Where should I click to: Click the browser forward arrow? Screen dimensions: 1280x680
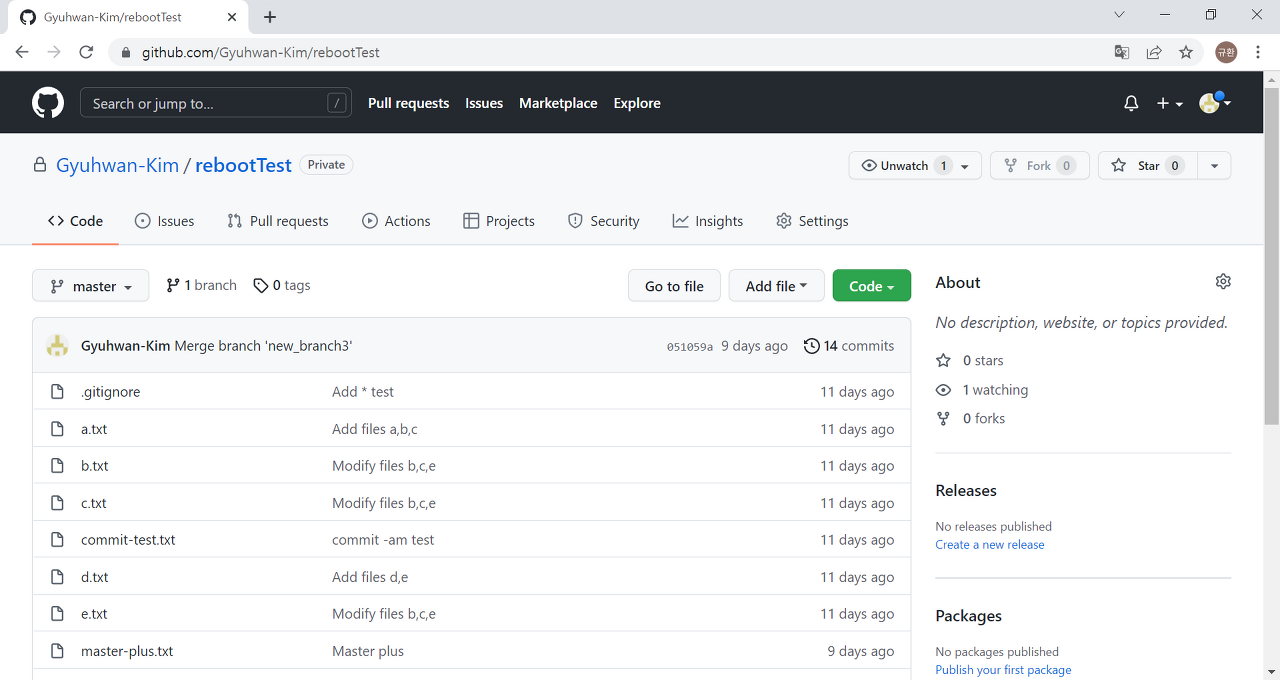[54, 52]
